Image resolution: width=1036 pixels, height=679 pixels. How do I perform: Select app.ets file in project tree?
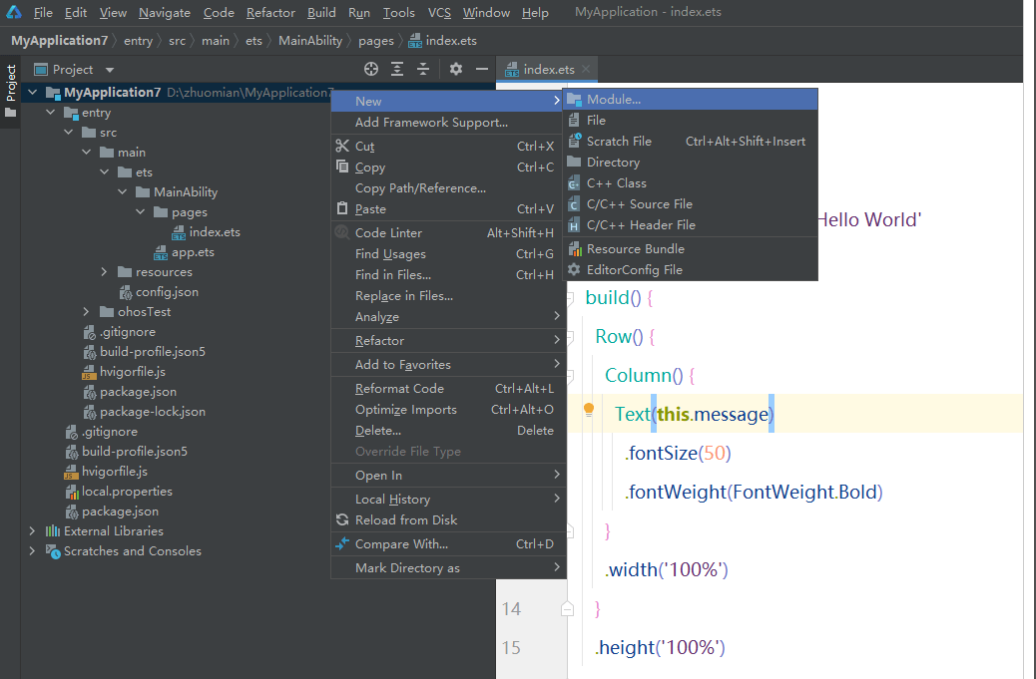192,252
